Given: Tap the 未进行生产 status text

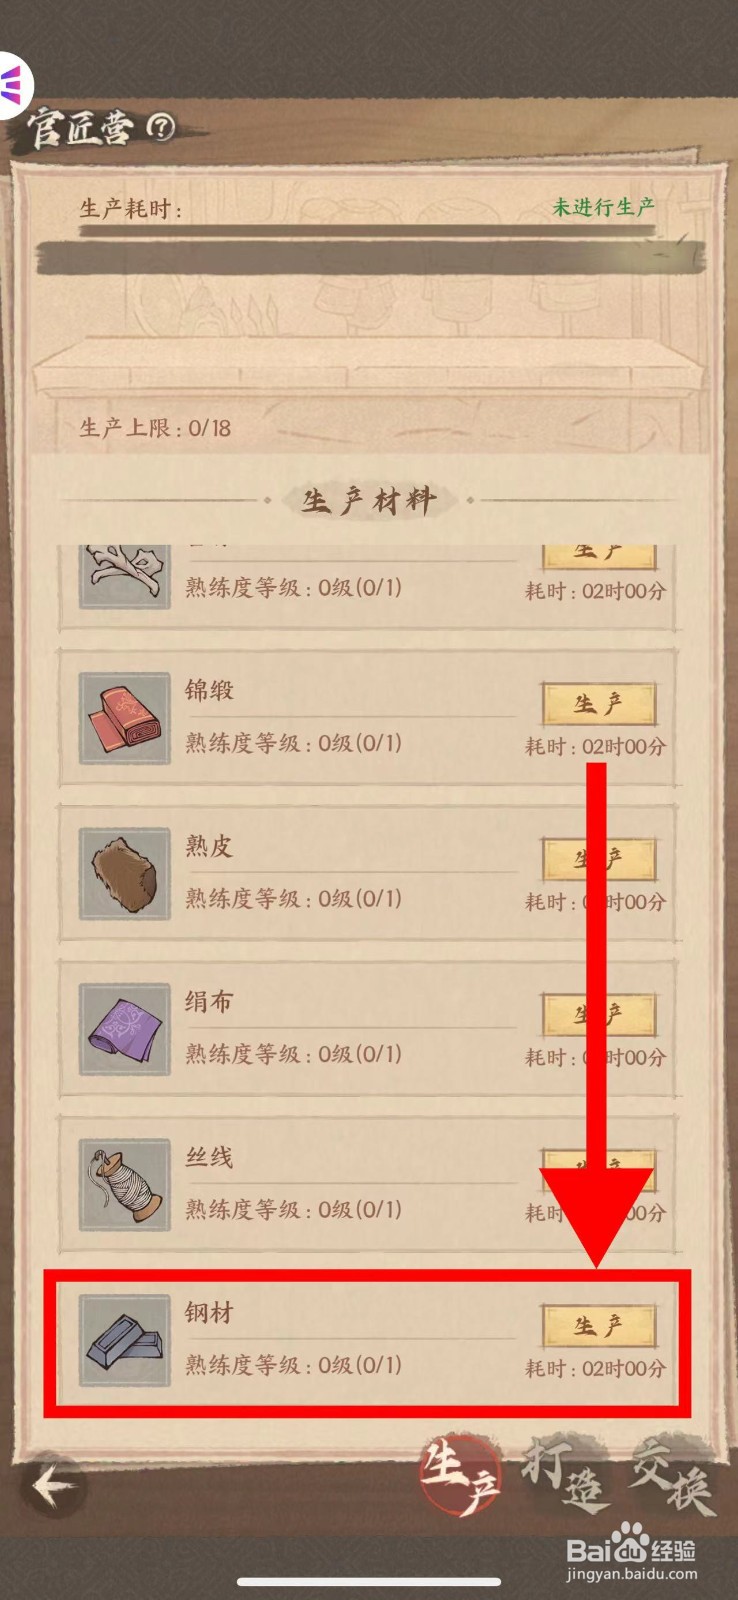Looking at the screenshot, I should pyautogui.click(x=603, y=207).
